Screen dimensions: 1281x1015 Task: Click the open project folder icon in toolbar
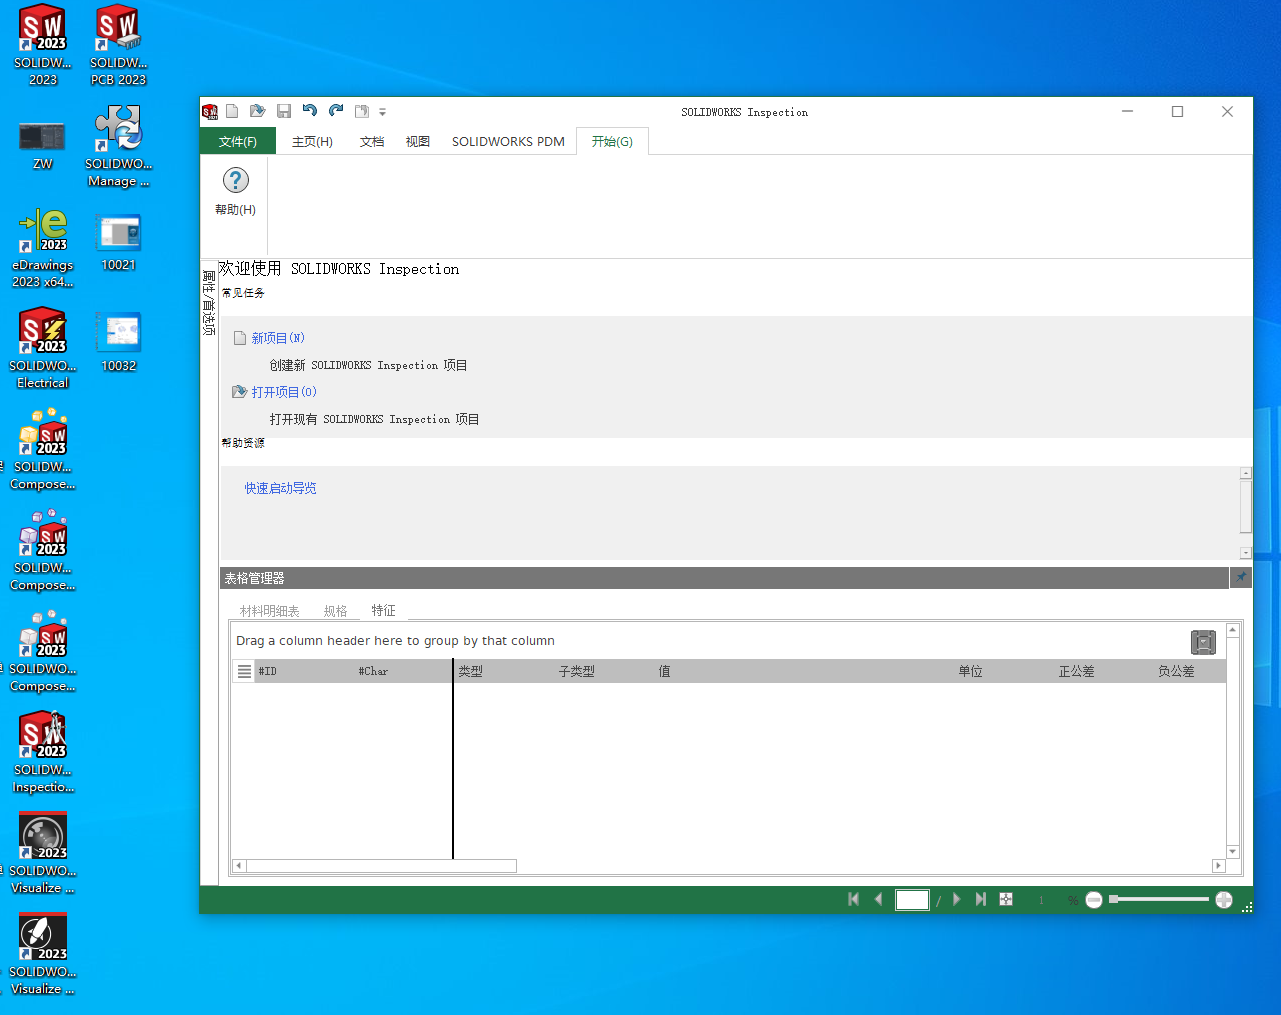tap(257, 111)
